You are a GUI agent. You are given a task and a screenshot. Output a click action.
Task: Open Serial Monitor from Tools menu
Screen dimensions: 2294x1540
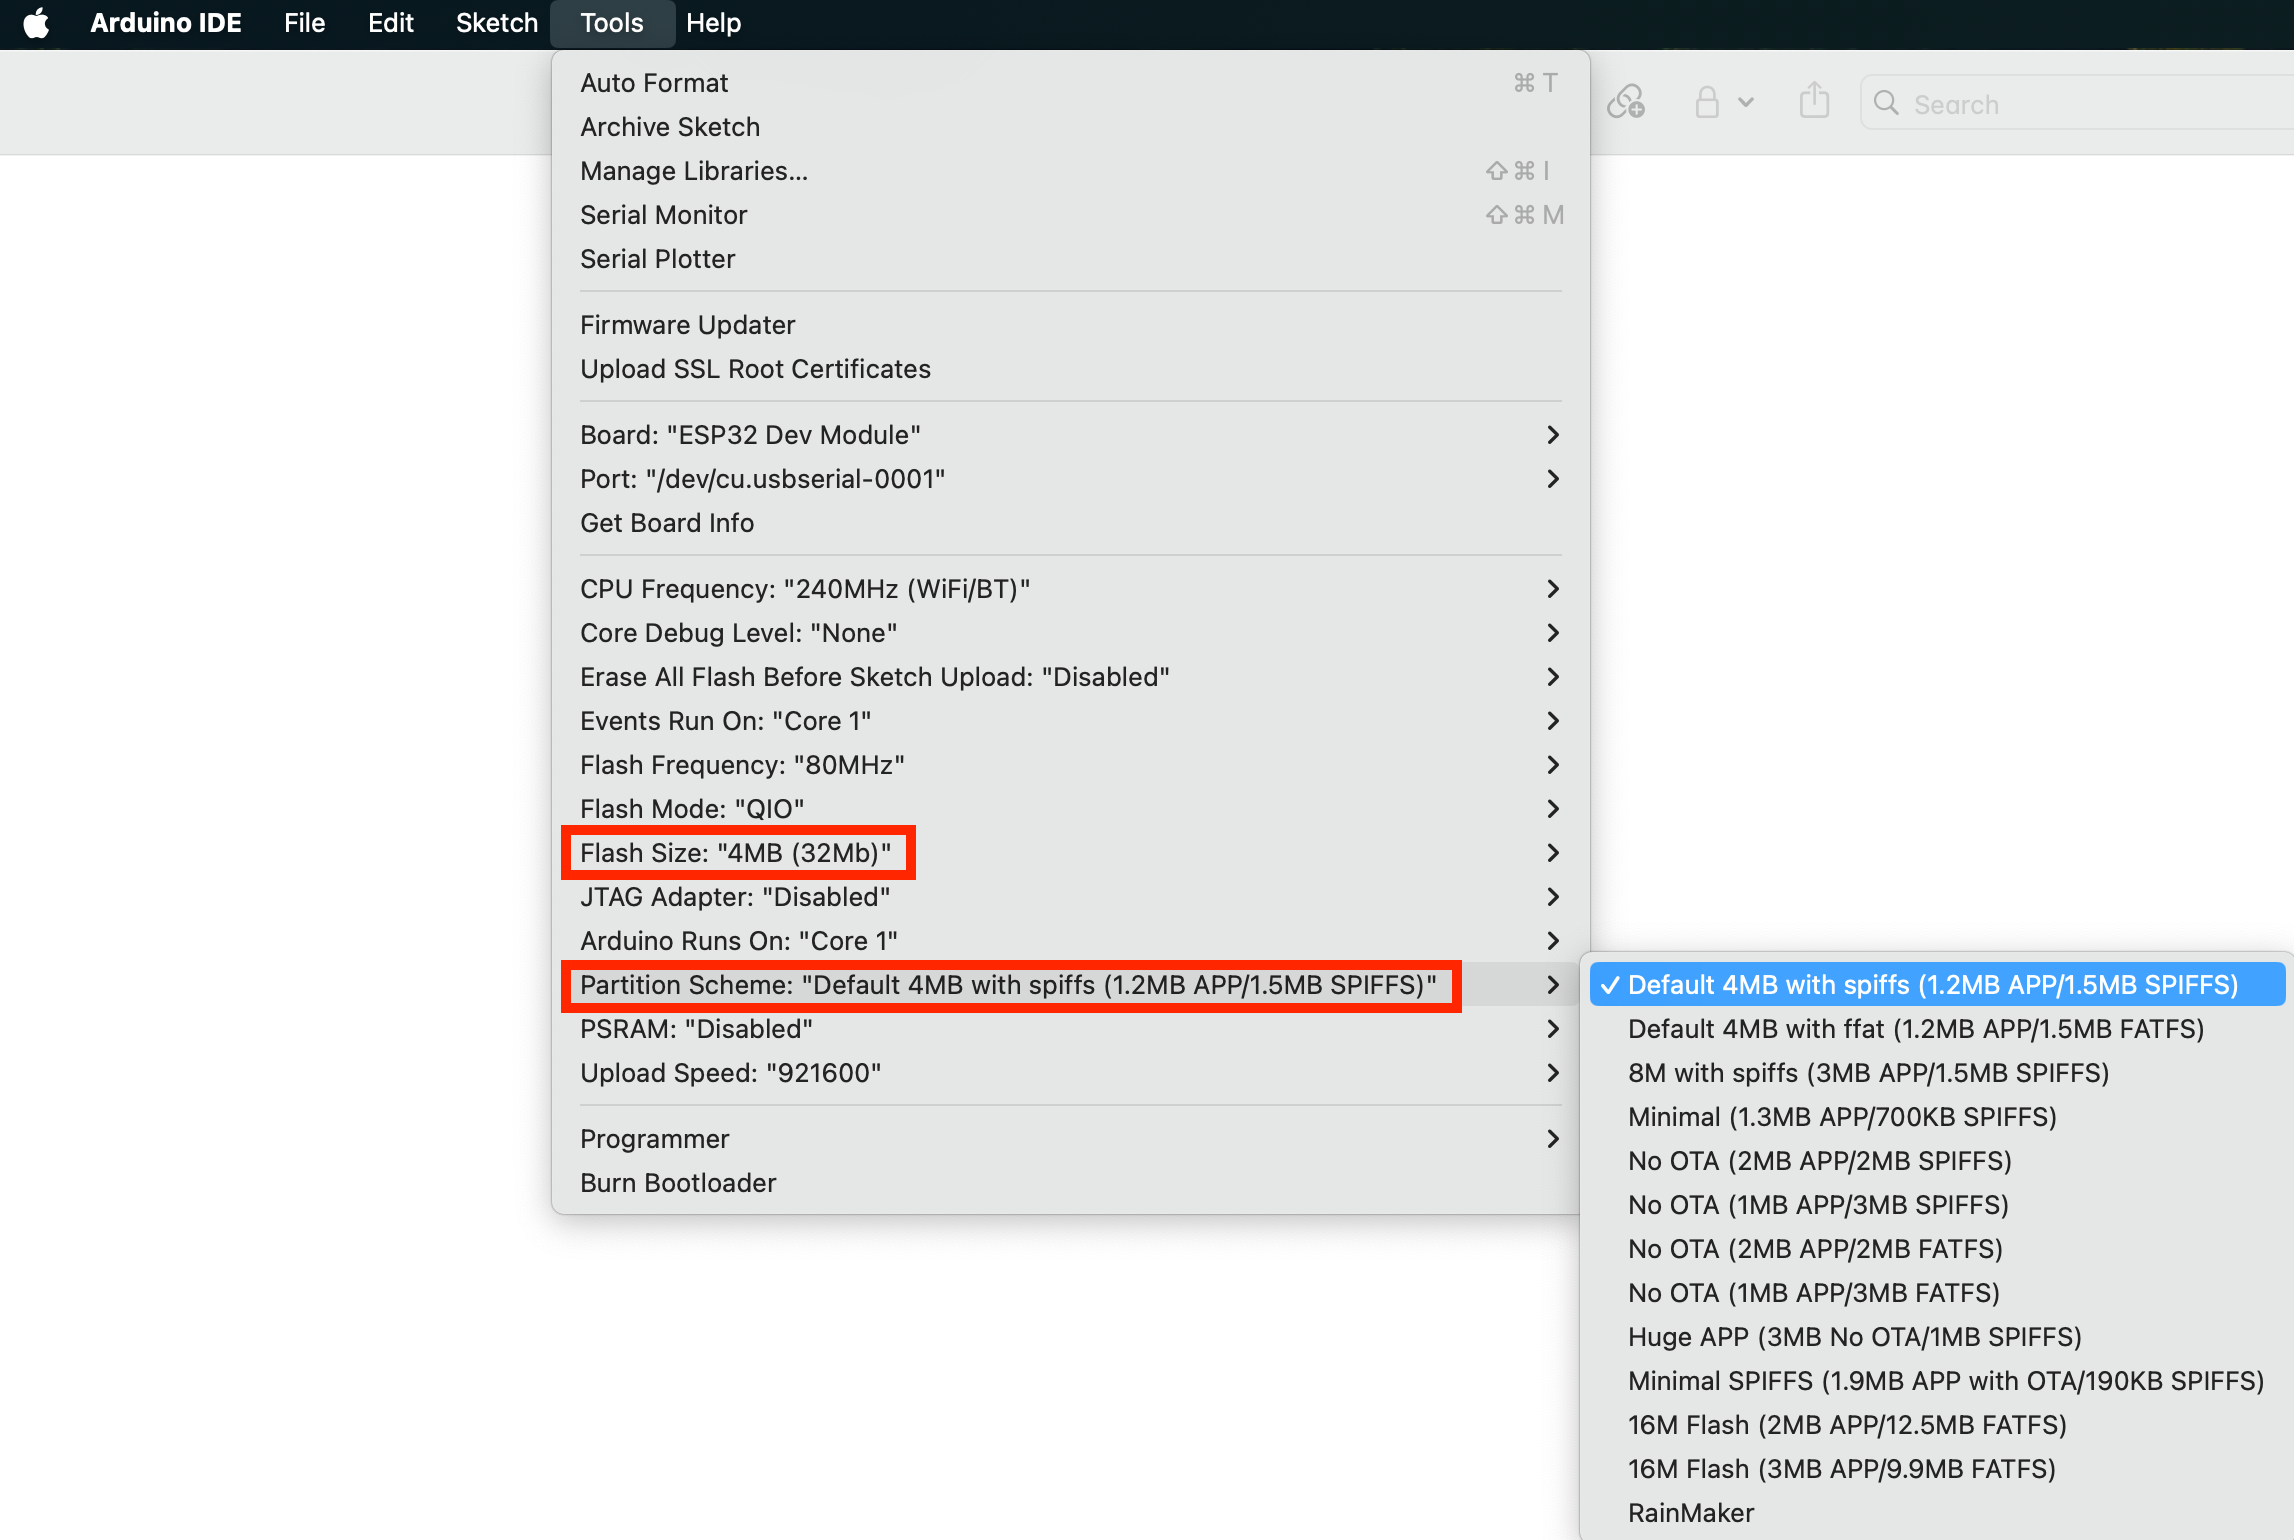(663, 215)
